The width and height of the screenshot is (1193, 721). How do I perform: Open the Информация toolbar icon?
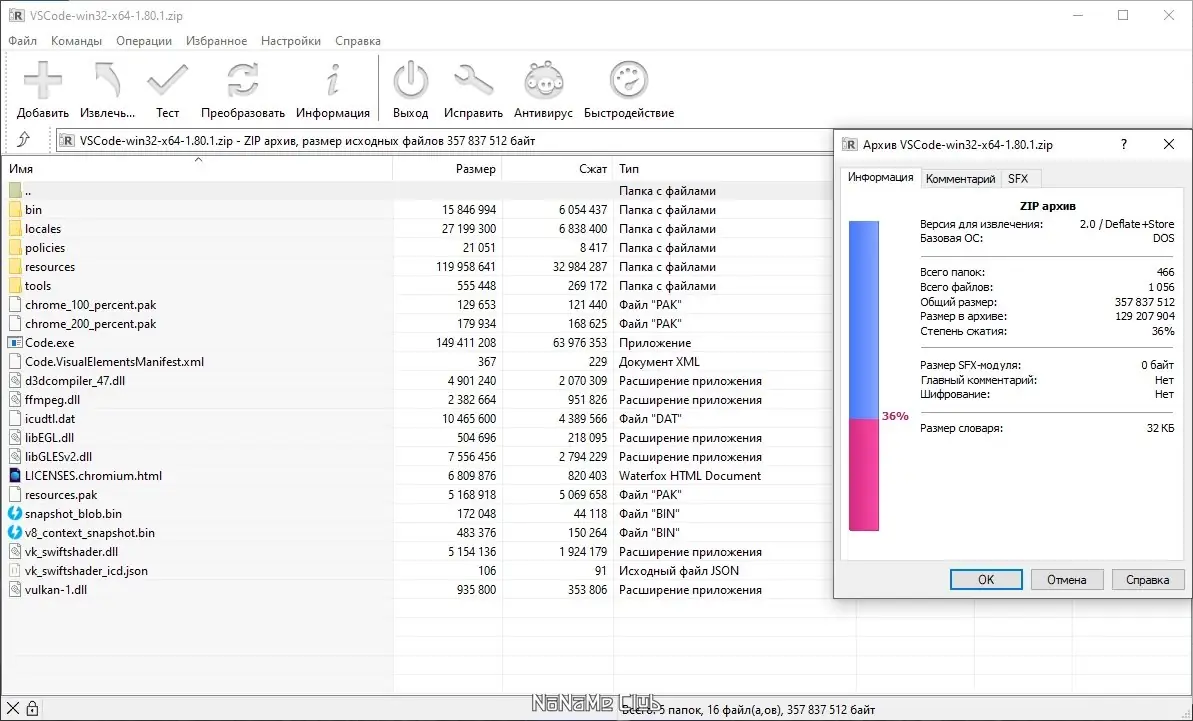click(332, 80)
